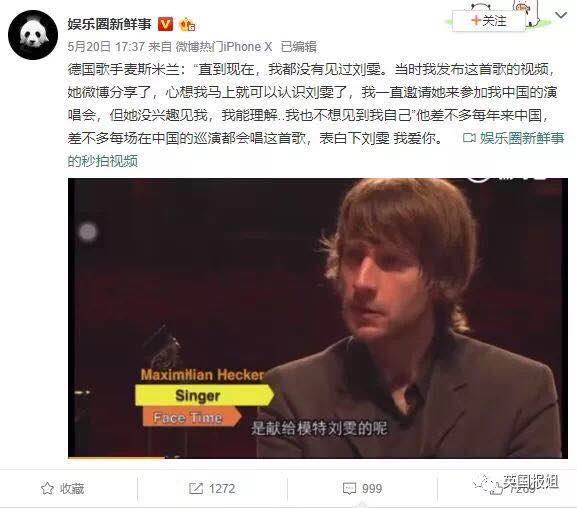Play the Maximilian Hecker video thumbnail
Screen dimensions: 577x508
pos(318,318)
